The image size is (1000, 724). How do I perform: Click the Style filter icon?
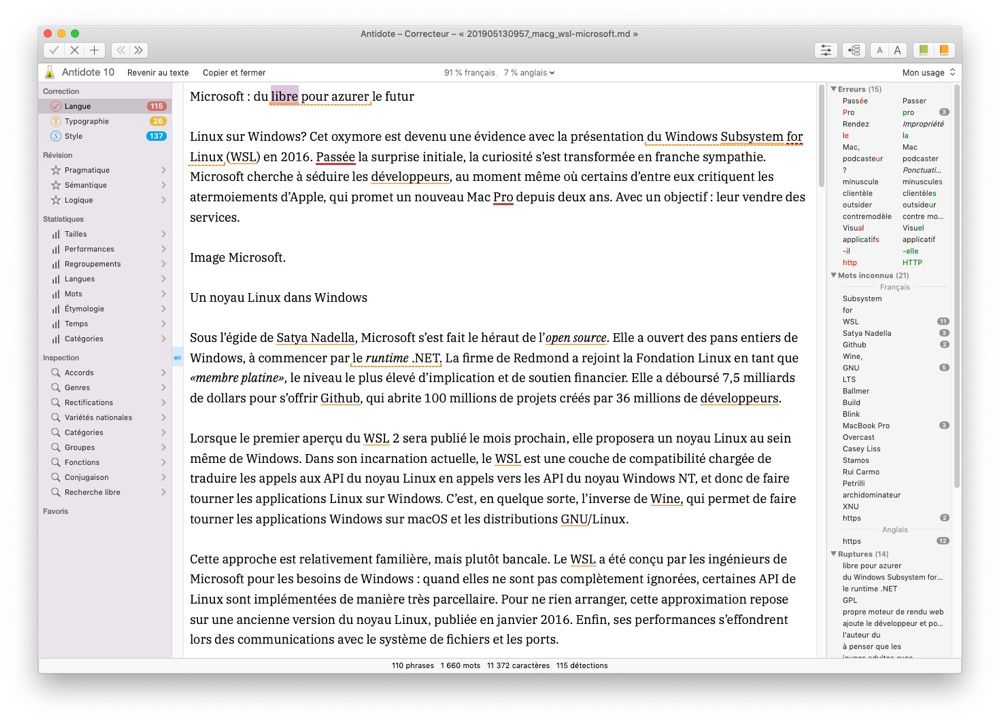55,136
